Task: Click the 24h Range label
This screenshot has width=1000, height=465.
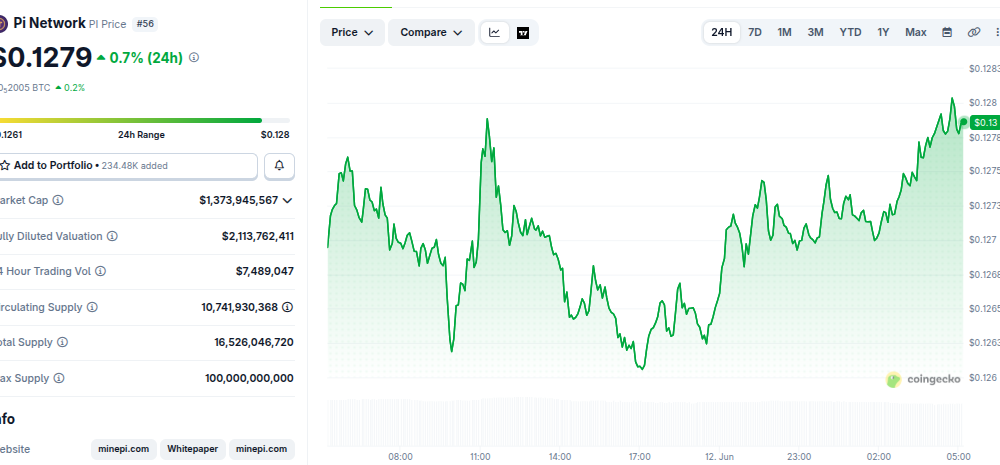Action: pos(142,135)
